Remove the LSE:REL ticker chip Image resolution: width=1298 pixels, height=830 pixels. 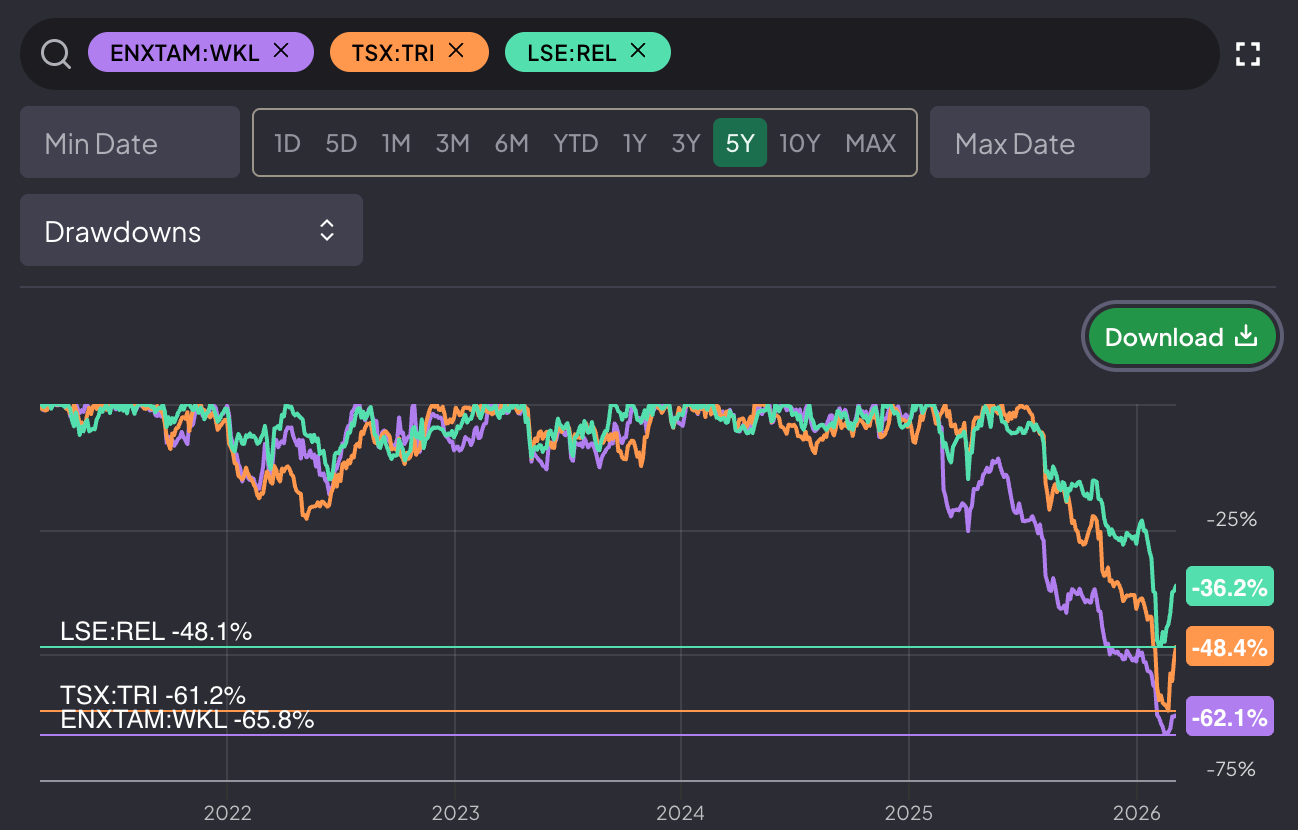tap(638, 51)
